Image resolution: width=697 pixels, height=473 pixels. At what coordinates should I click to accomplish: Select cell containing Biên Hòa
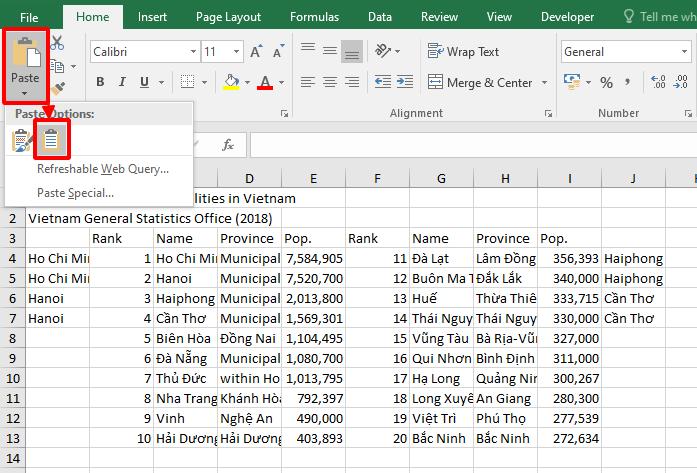(185, 339)
